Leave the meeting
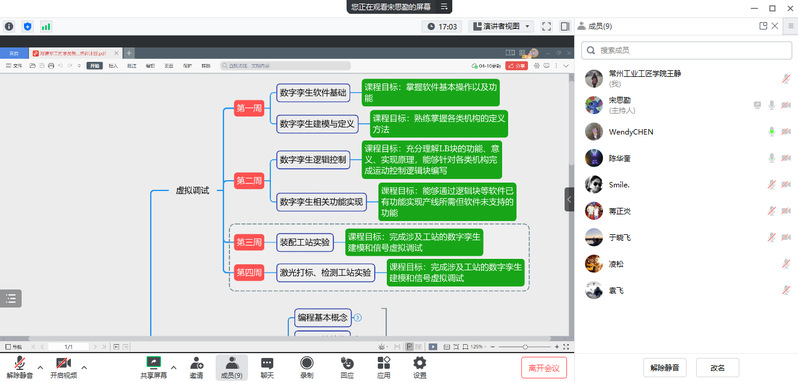 (x=544, y=368)
